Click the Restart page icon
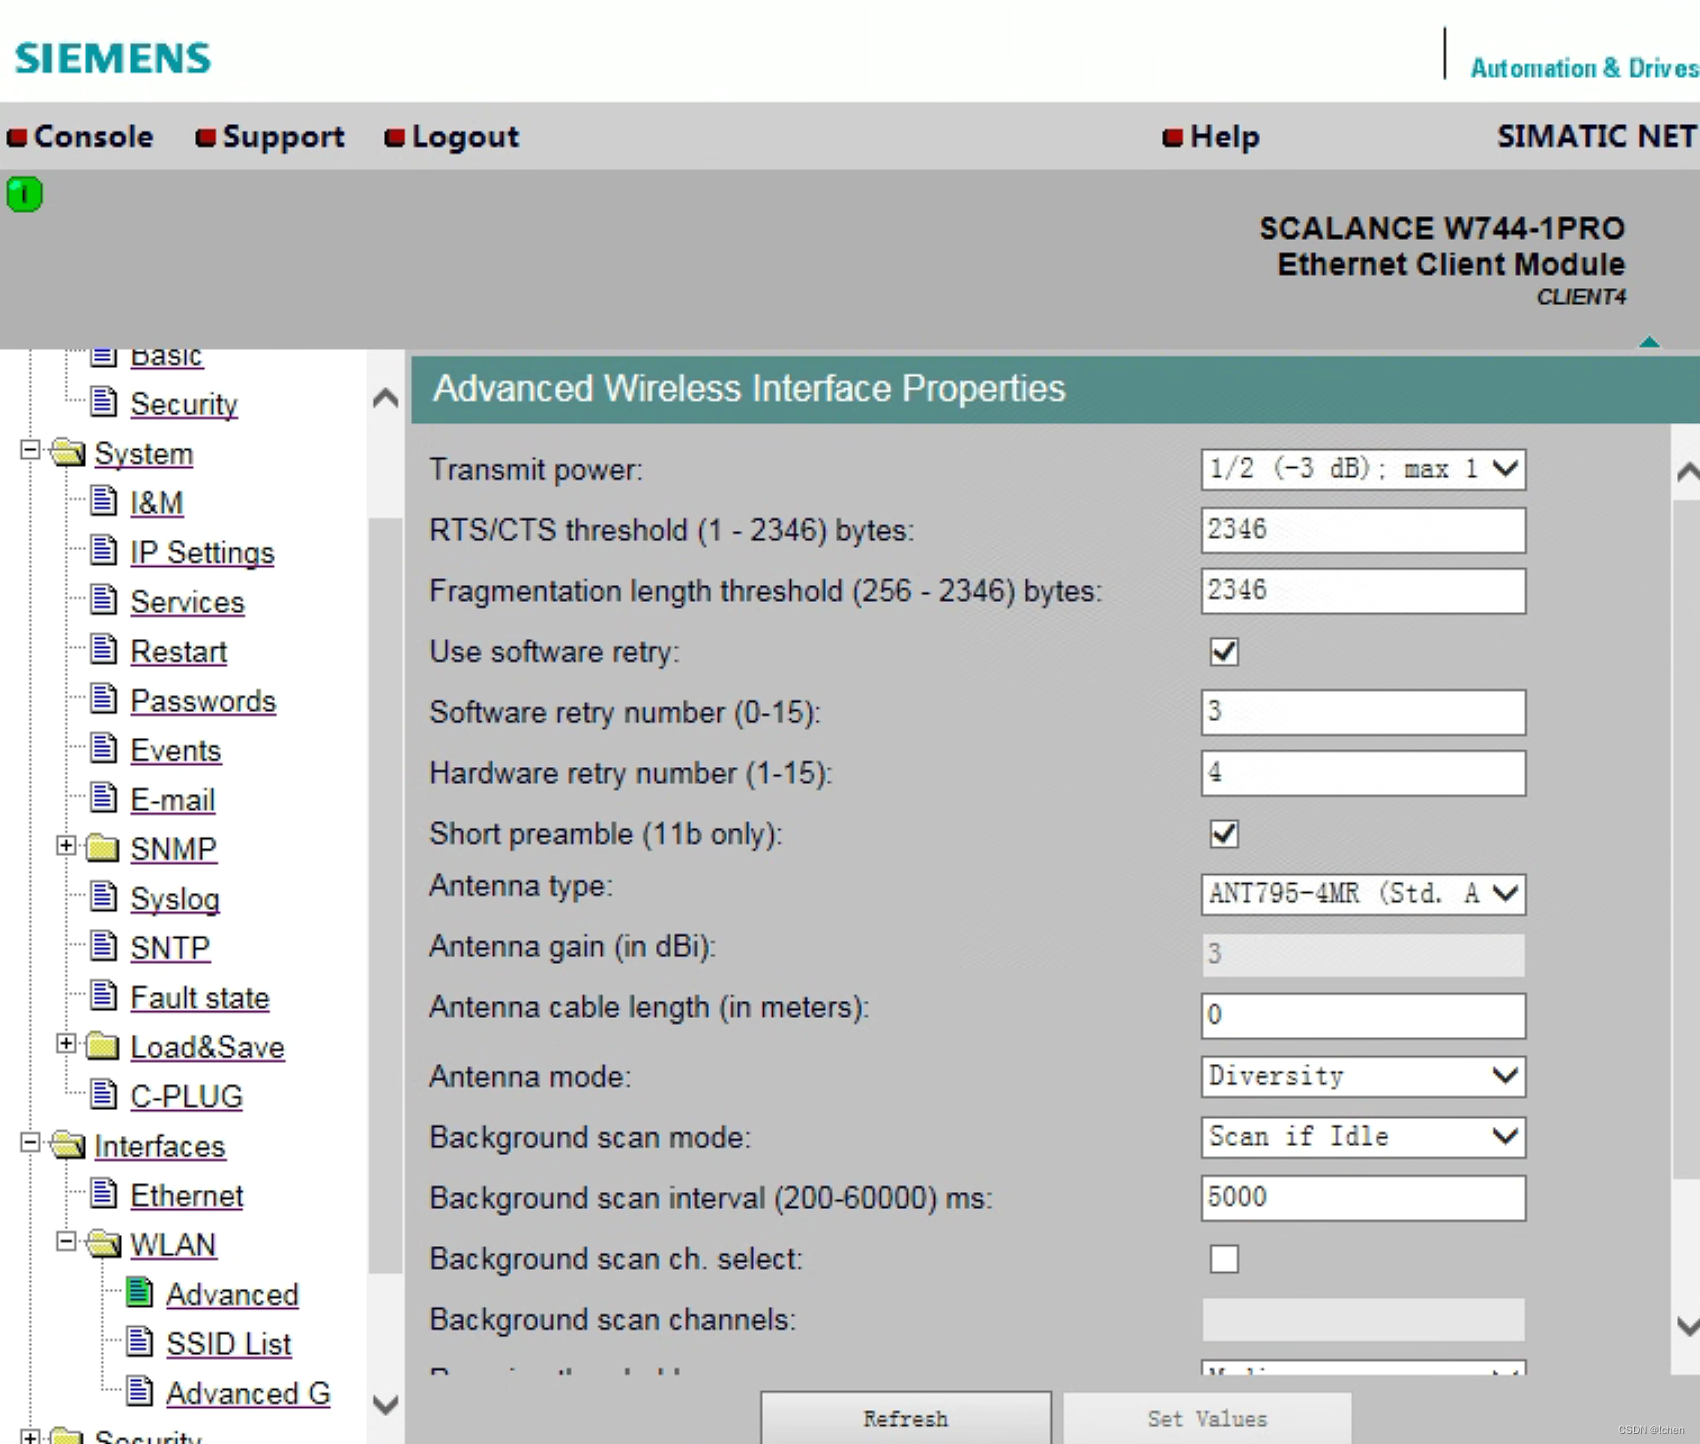The image size is (1700, 1444). point(104,649)
